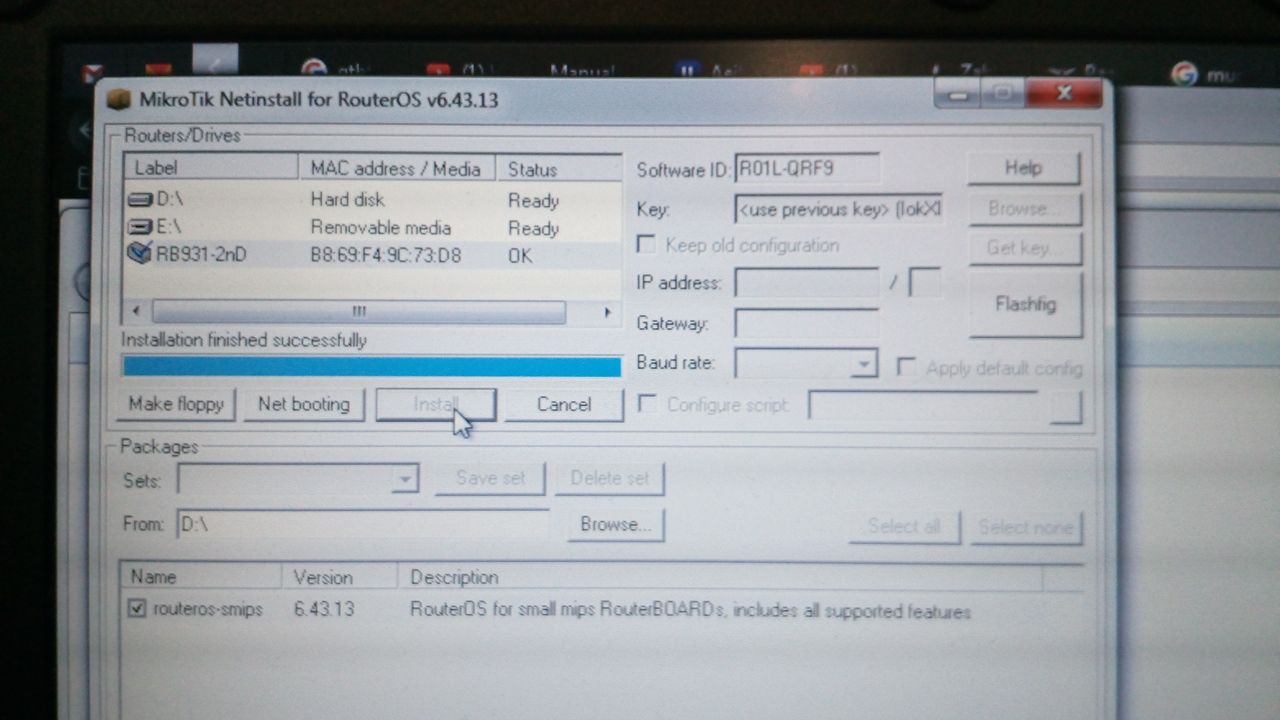Maximize the Netinstall window

click(x=1002, y=94)
